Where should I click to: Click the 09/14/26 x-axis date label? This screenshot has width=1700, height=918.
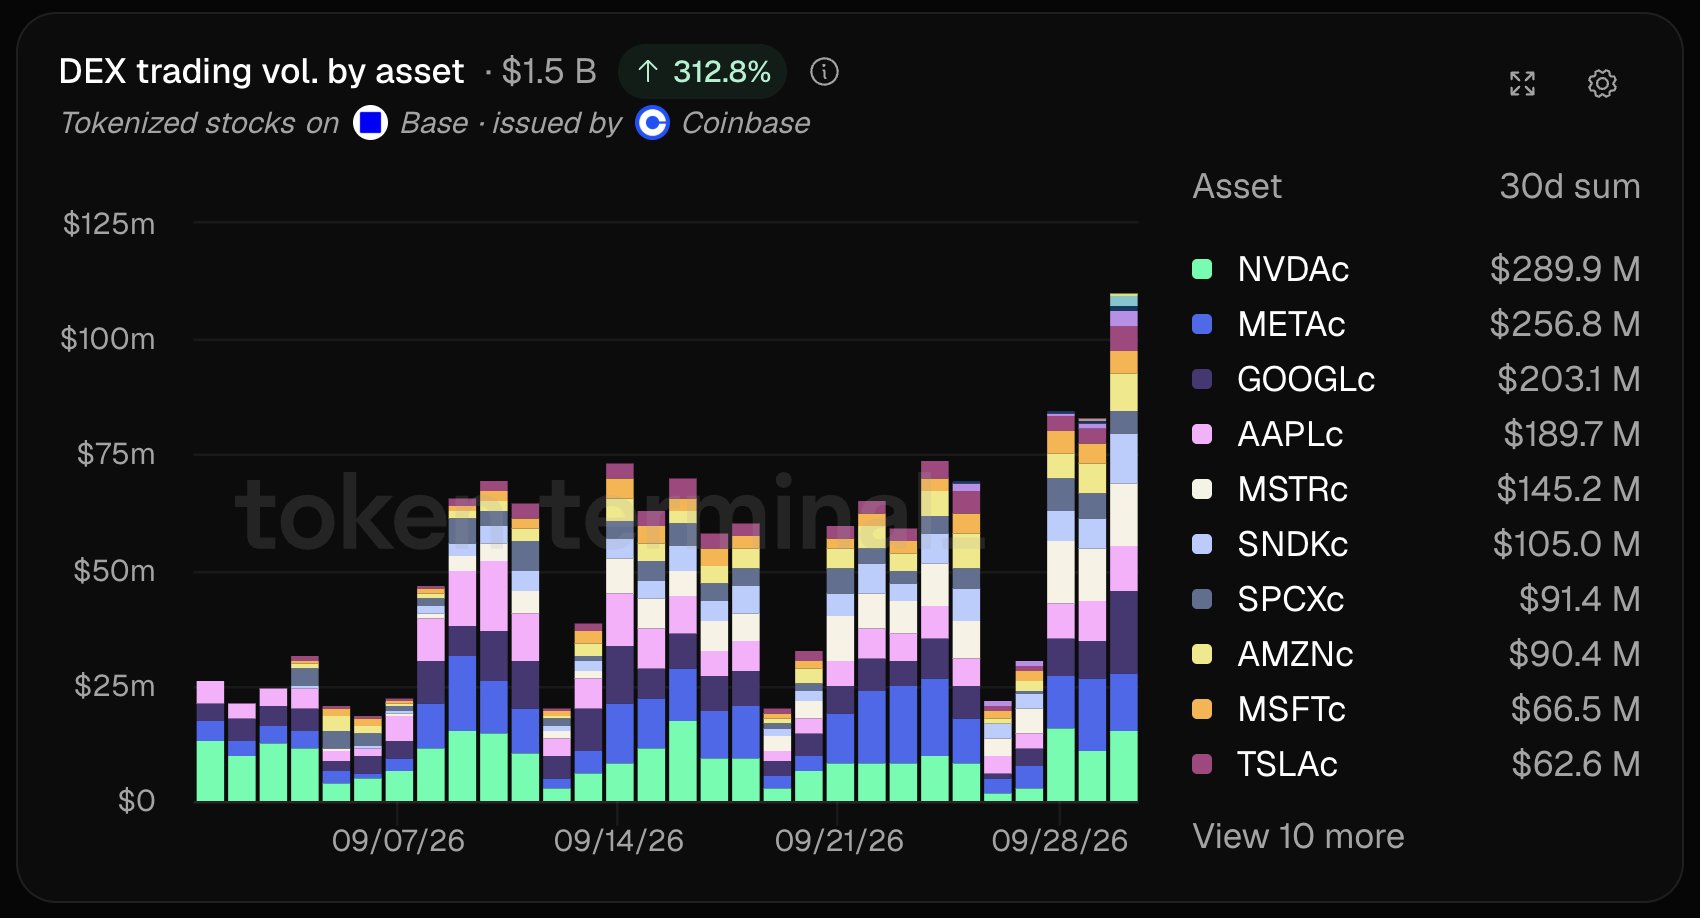click(x=619, y=840)
